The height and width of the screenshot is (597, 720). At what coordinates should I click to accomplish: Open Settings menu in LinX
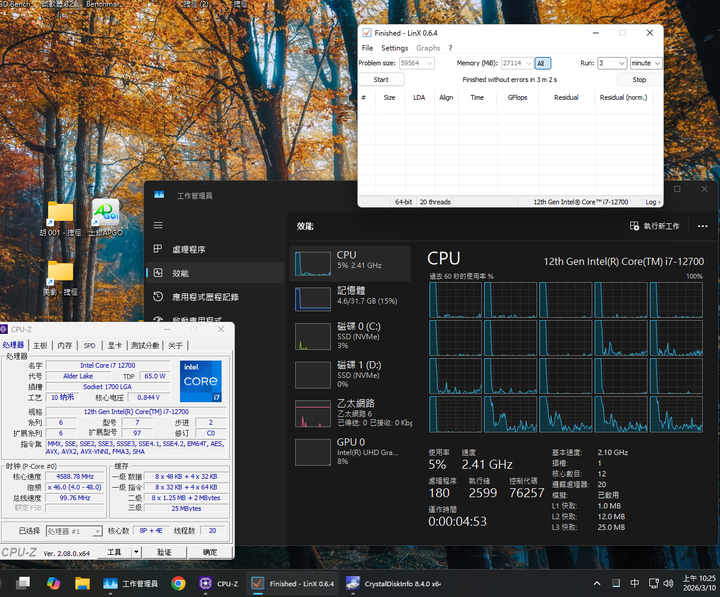394,48
